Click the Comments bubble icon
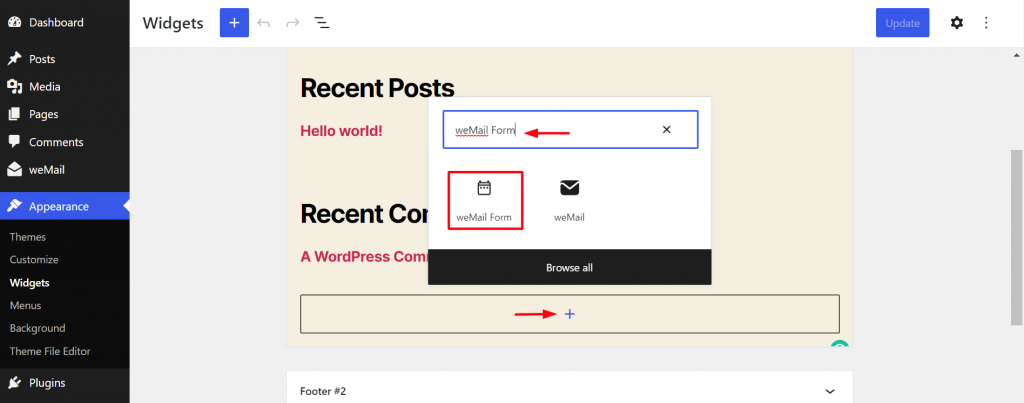Screen dimensions: 1024x403 (x=14, y=142)
